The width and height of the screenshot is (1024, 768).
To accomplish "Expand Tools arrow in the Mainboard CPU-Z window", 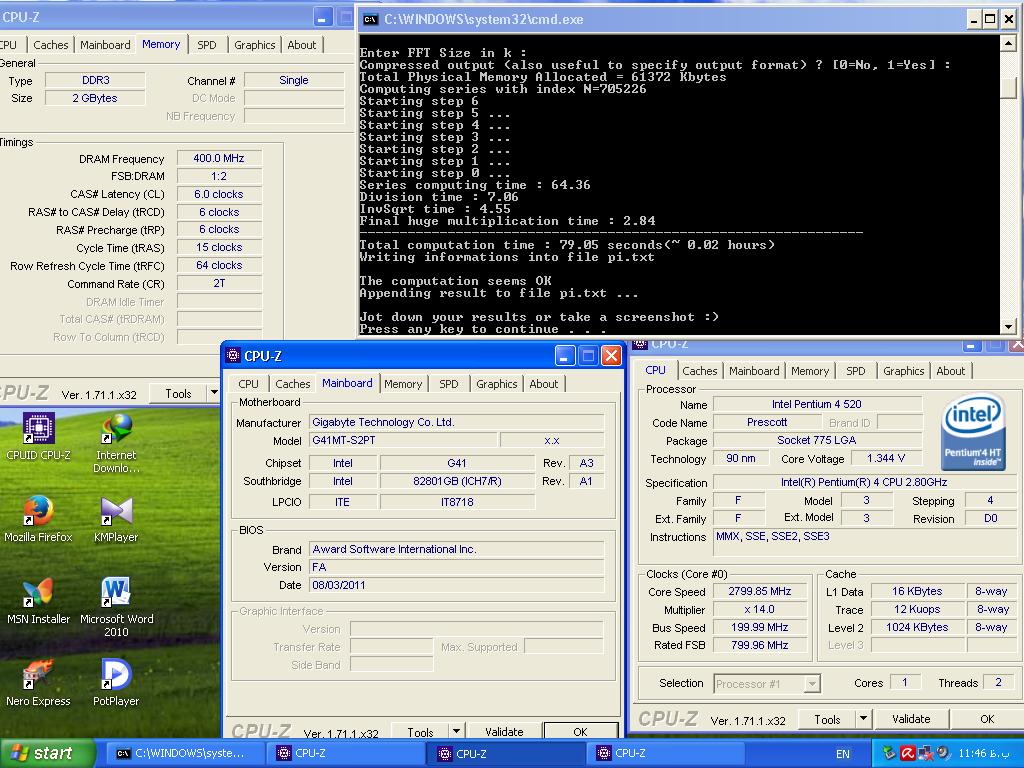I will pos(456,731).
